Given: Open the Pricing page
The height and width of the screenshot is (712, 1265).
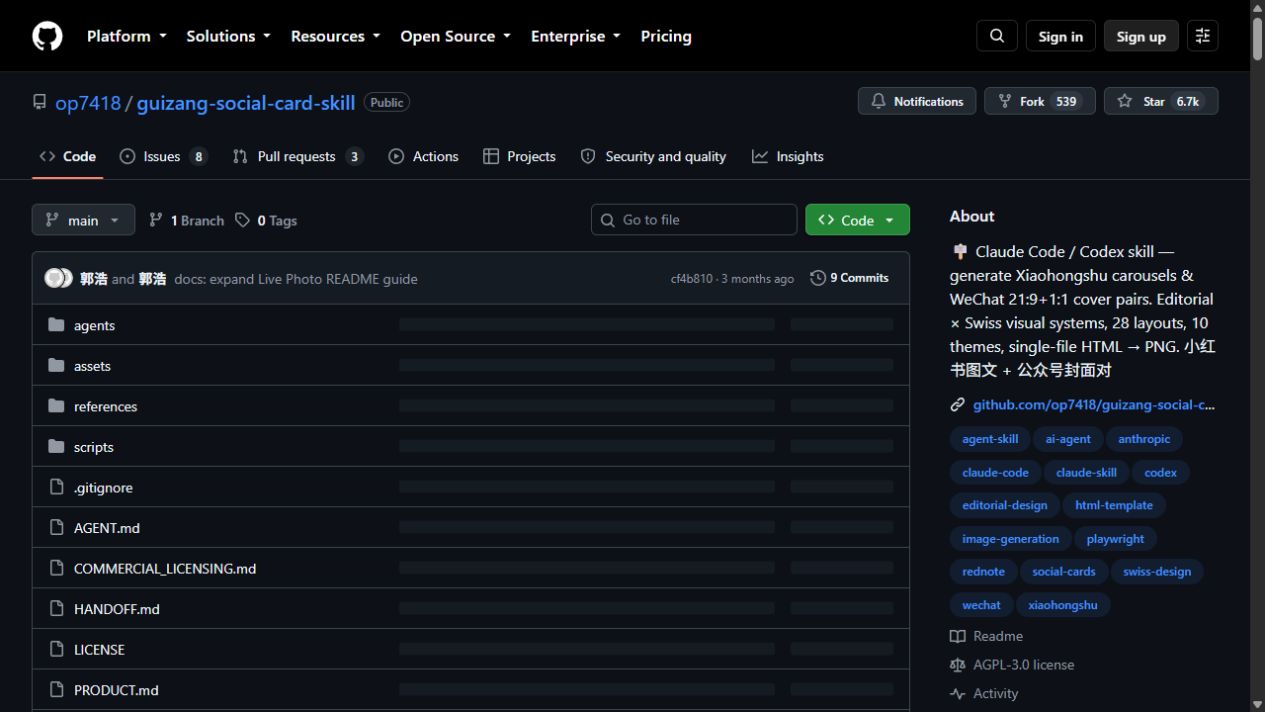Looking at the screenshot, I should tap(666, 36).
